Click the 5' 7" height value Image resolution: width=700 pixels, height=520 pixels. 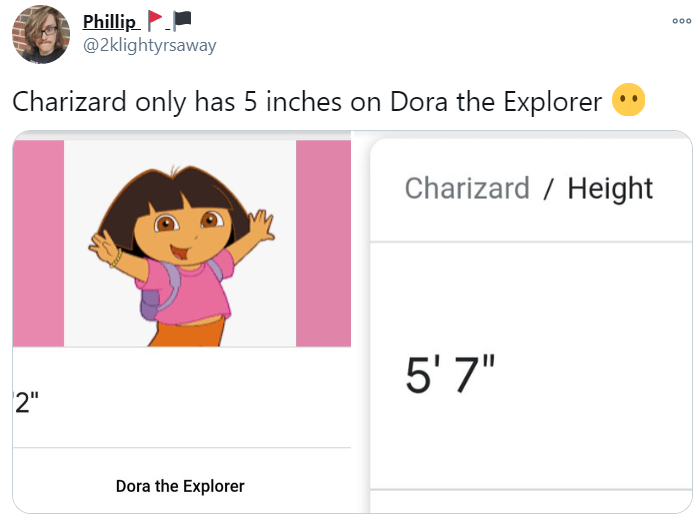pos(450,375)
